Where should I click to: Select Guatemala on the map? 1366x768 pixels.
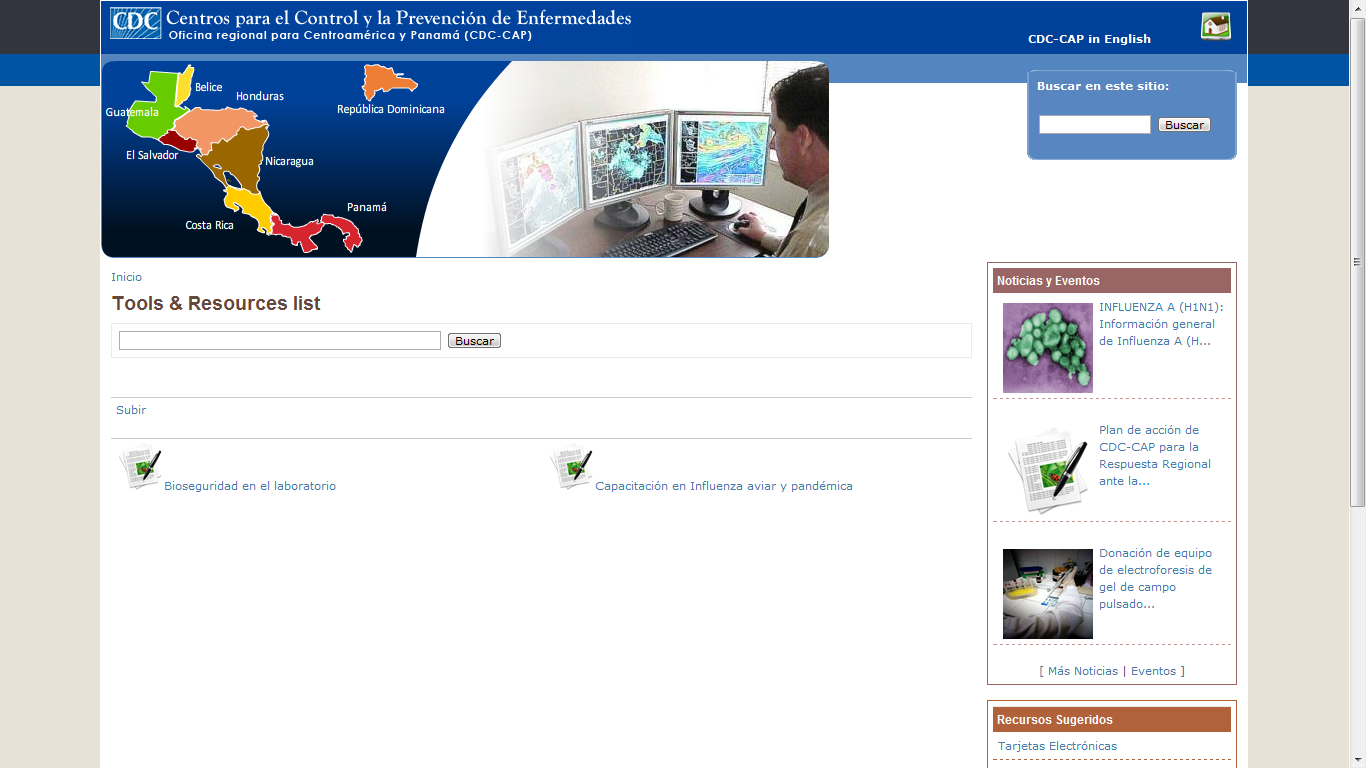[x=152, y=105]
